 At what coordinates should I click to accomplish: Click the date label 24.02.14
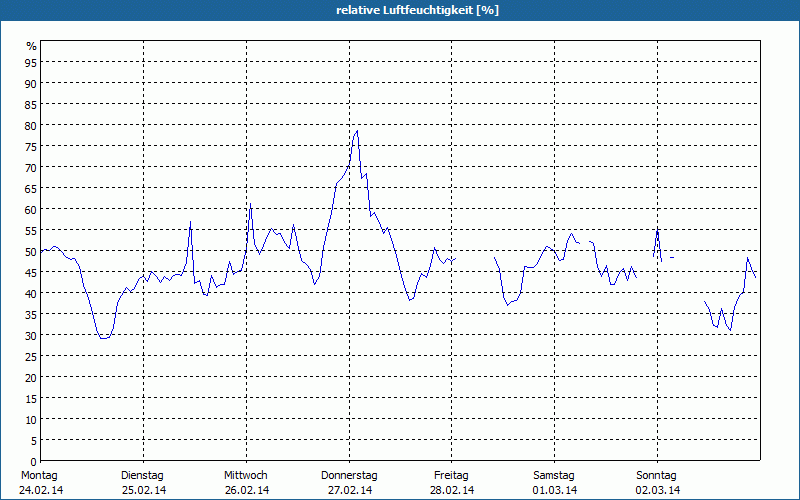click(40, 490)
